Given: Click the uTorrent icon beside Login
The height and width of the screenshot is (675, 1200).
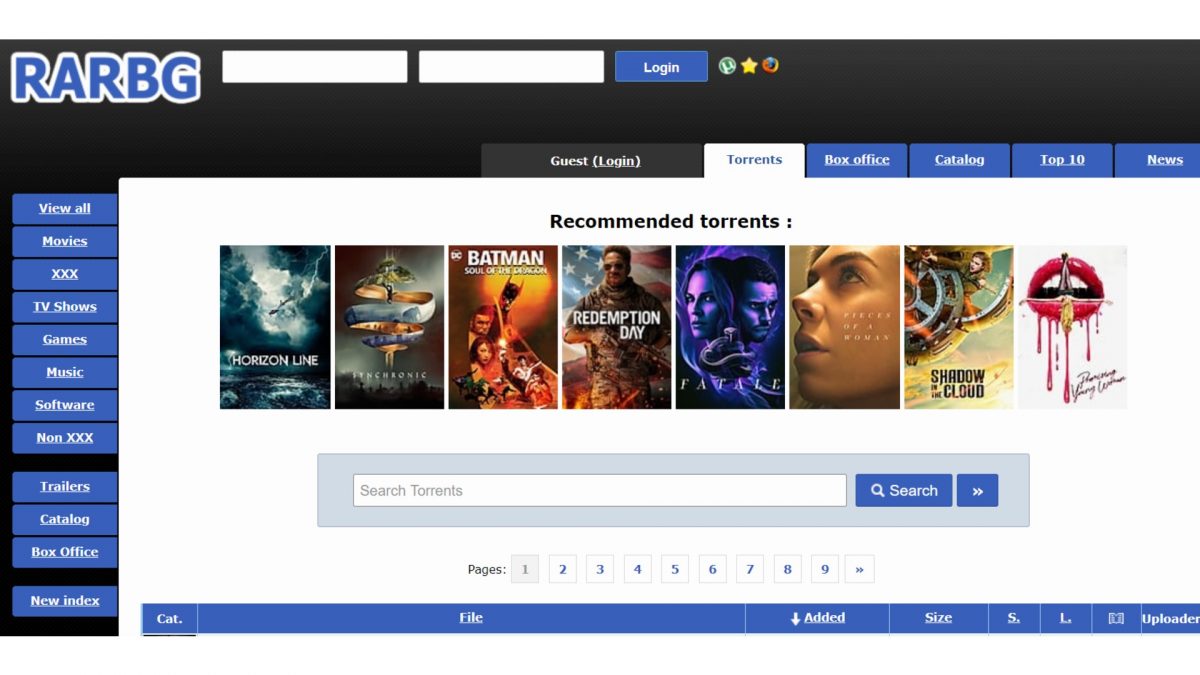Looking at the screenshot, I should click(727, 66).
